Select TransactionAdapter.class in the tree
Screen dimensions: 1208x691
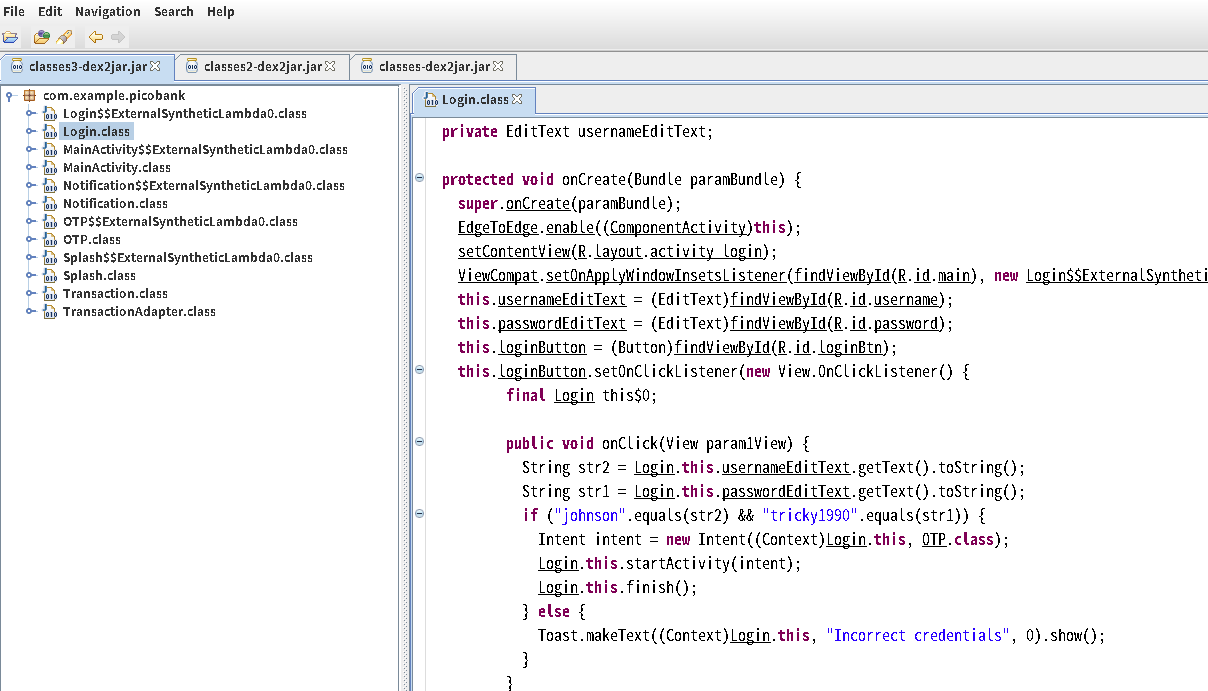coord(138,312)
